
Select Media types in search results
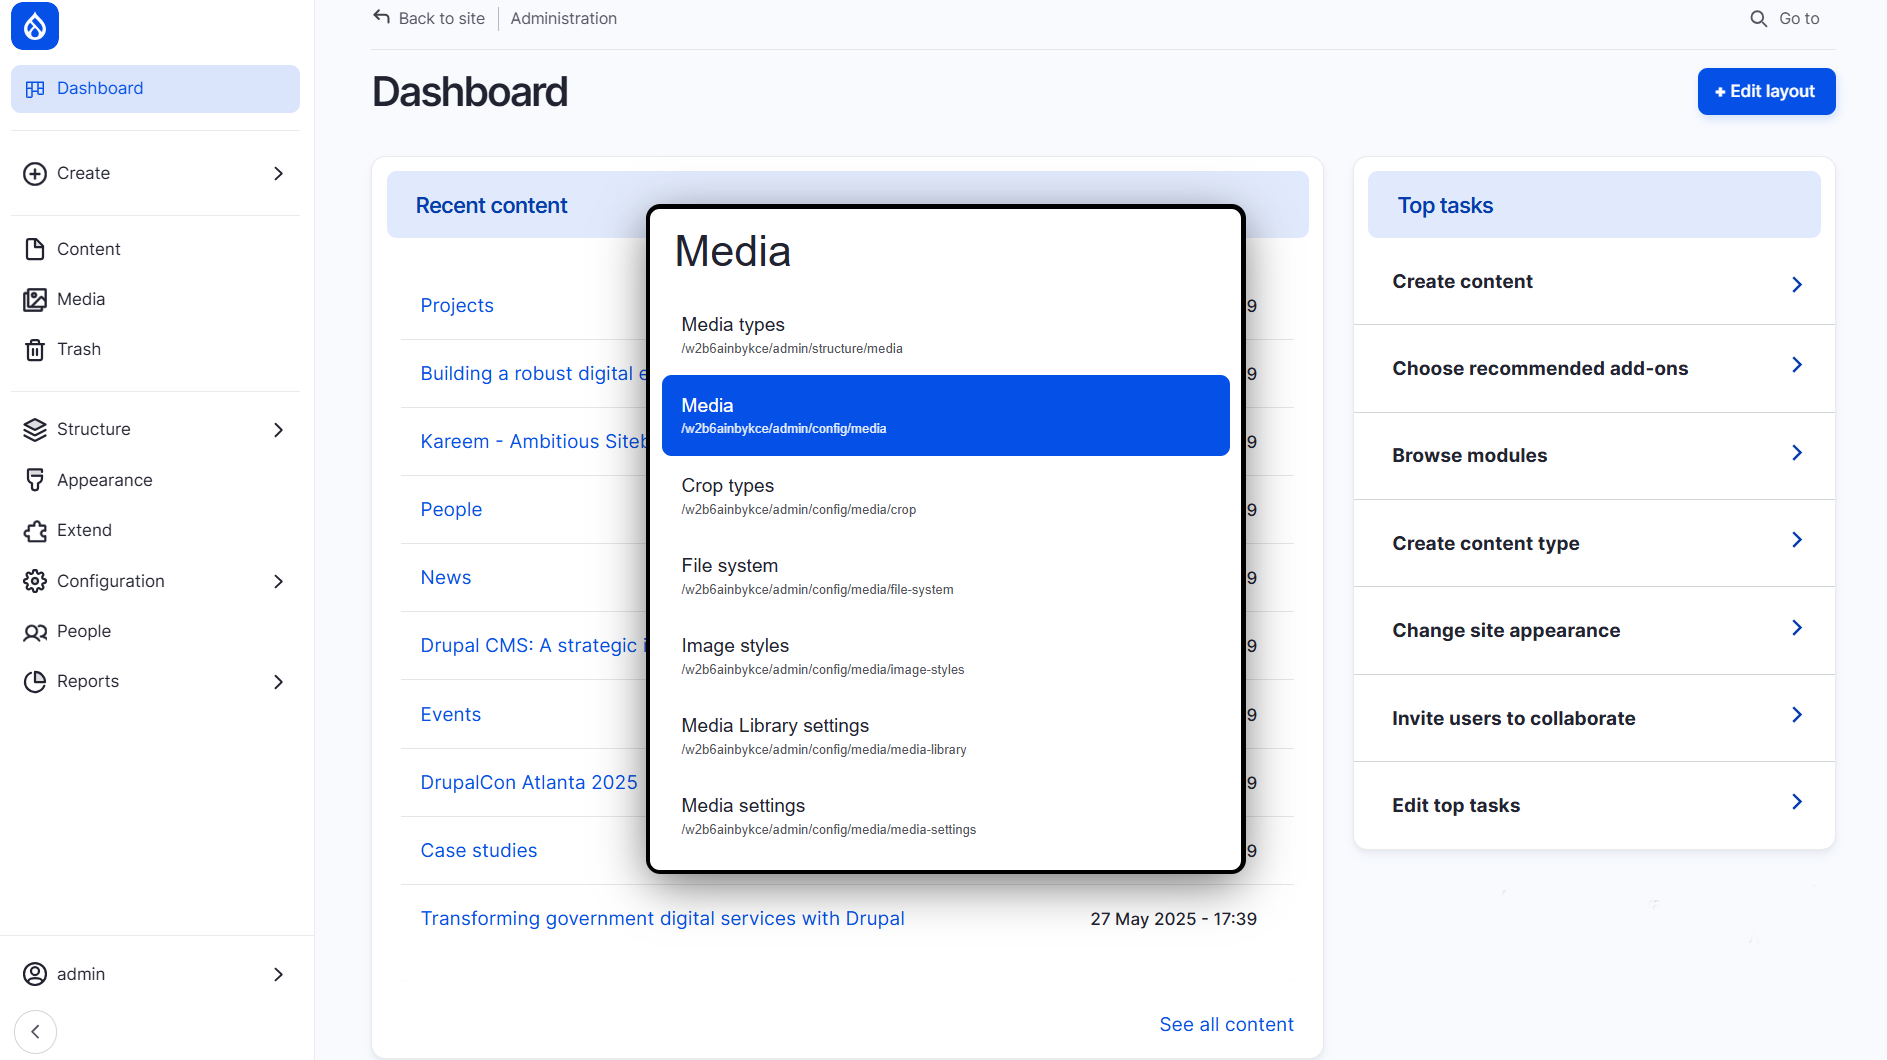pos(945,335)
